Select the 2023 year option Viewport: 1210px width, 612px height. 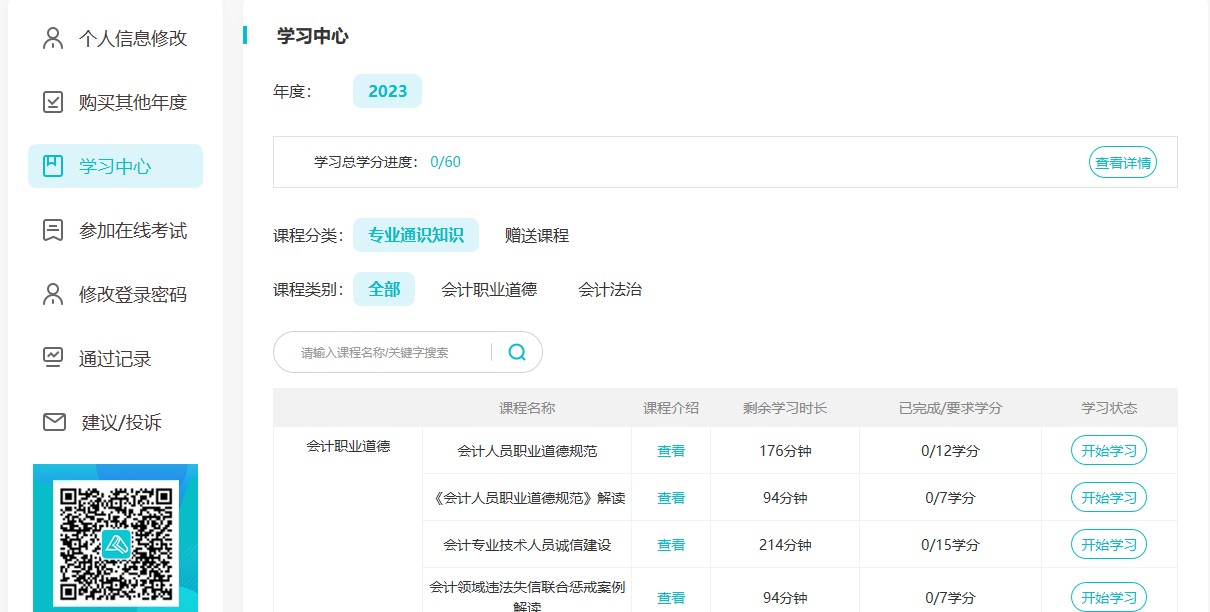(x=387, y=91)
